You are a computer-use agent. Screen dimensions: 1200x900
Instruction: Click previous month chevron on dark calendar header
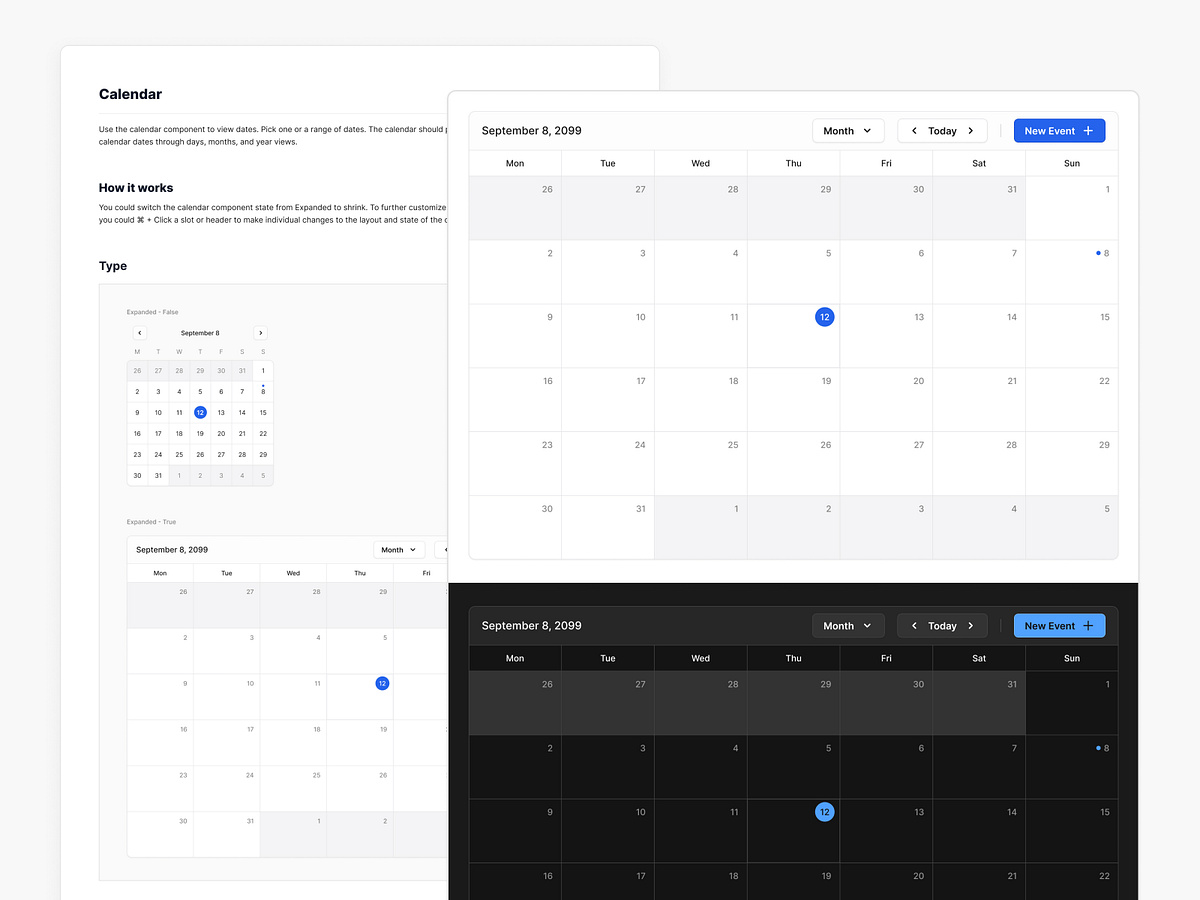coord(914,625)
